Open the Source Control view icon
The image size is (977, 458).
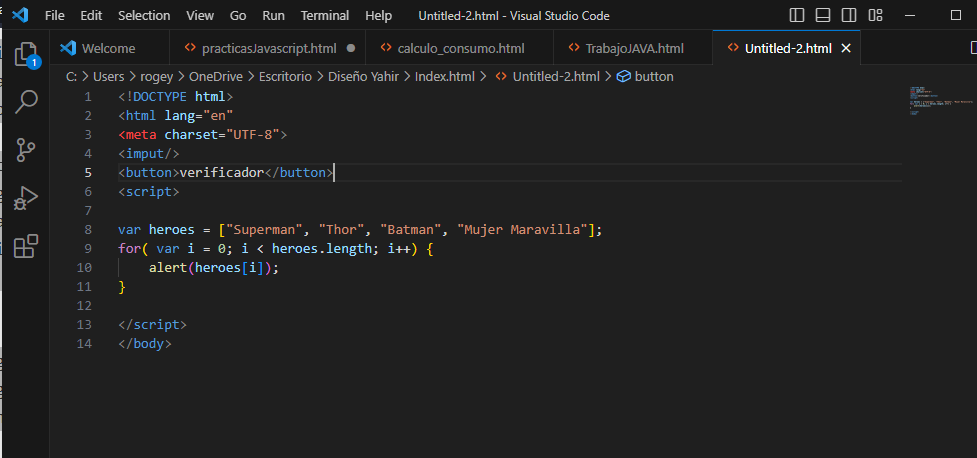[x=26, y=150]
